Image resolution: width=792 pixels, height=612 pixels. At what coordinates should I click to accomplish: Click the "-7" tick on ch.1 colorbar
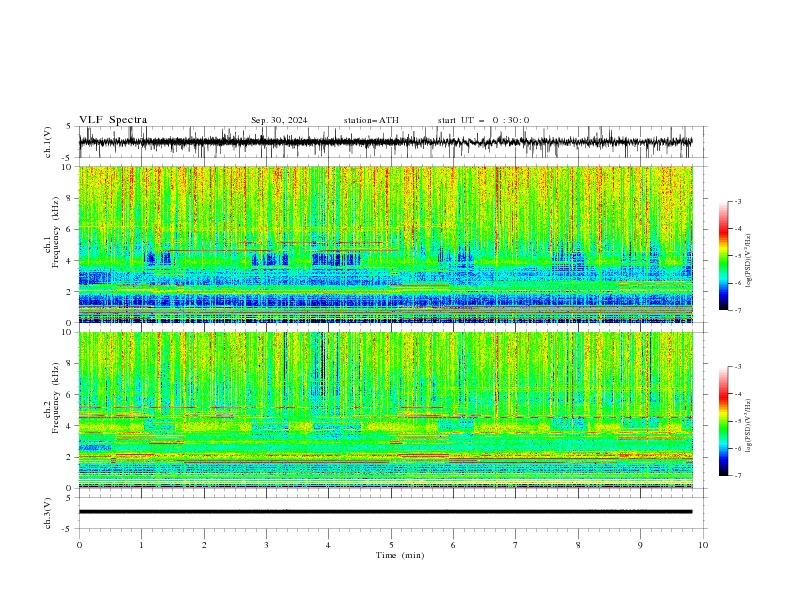click(738, 310)
